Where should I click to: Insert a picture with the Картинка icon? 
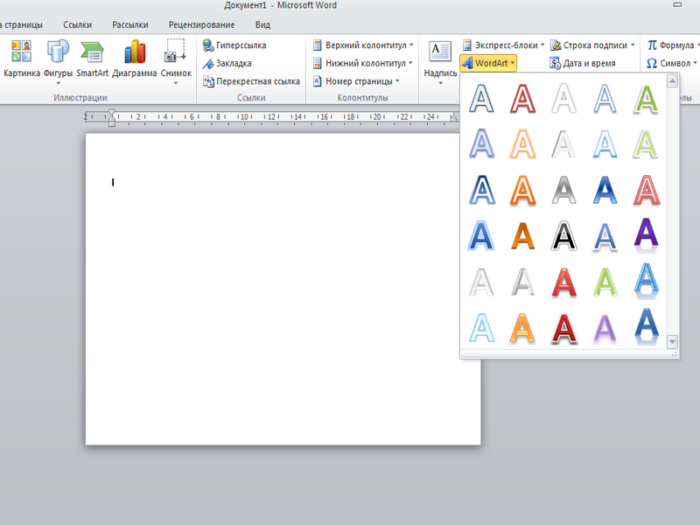[21, 59]
